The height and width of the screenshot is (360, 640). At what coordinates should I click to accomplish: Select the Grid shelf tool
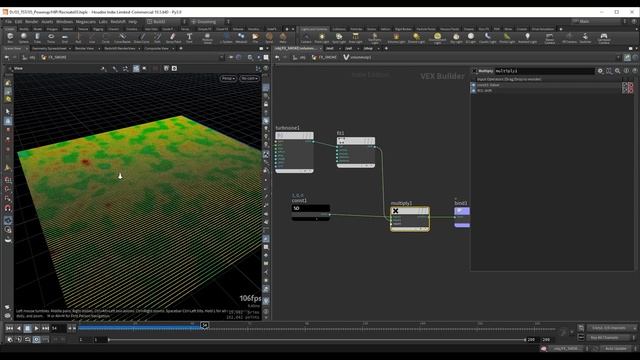coord(64,38)
